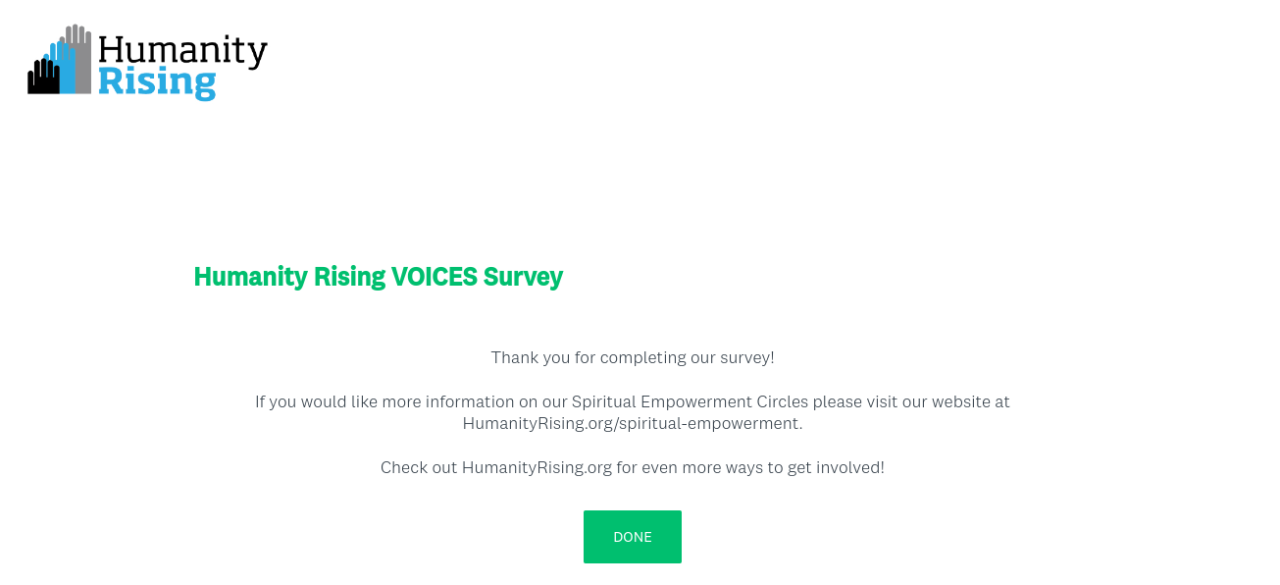Click the words 'Humanity Rising' in the heading
This screenshot has width=1280, height=585.
(x=289, y=277)
